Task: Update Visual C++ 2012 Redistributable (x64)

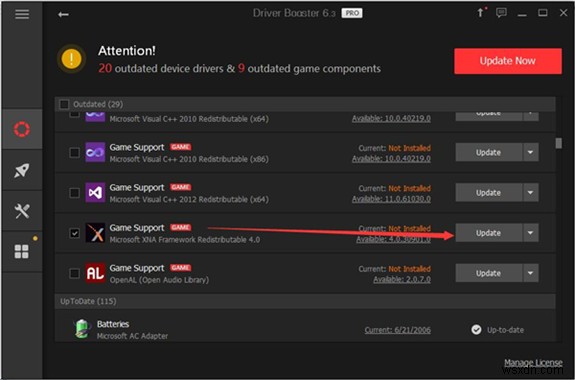Action: coord(488,193)
